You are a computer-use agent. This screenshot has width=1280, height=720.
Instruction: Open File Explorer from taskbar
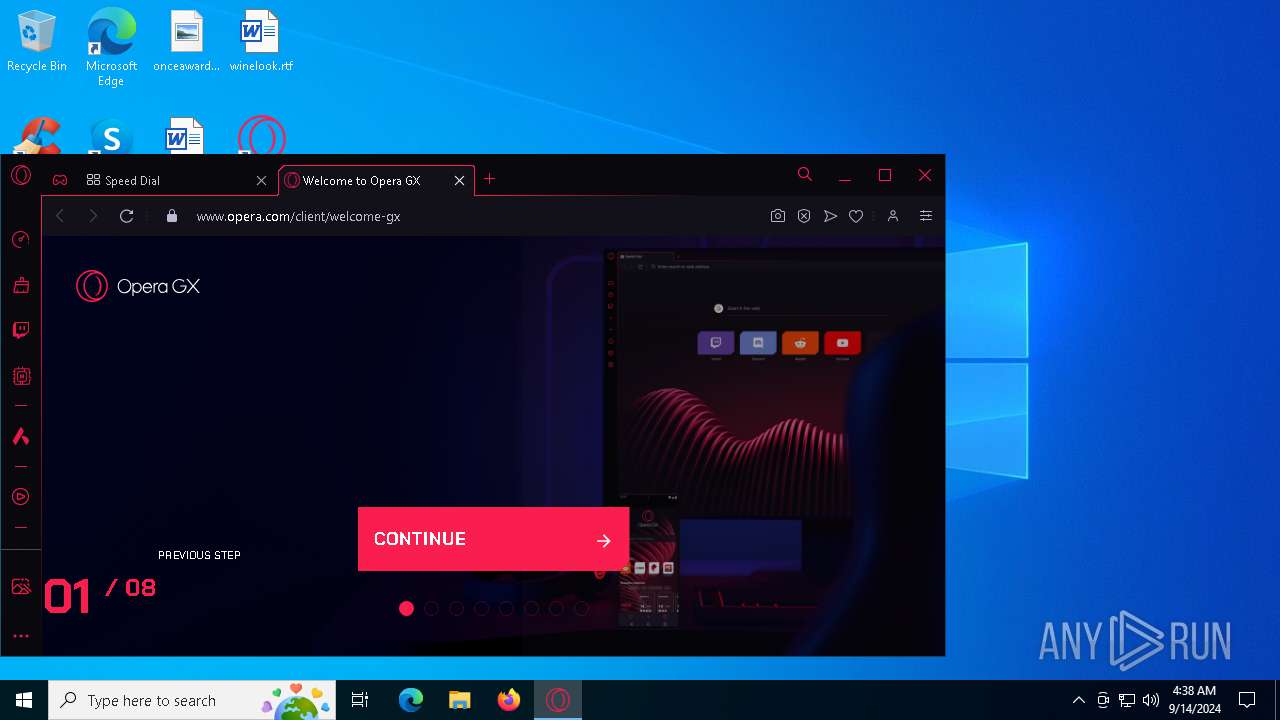[459, 700]
